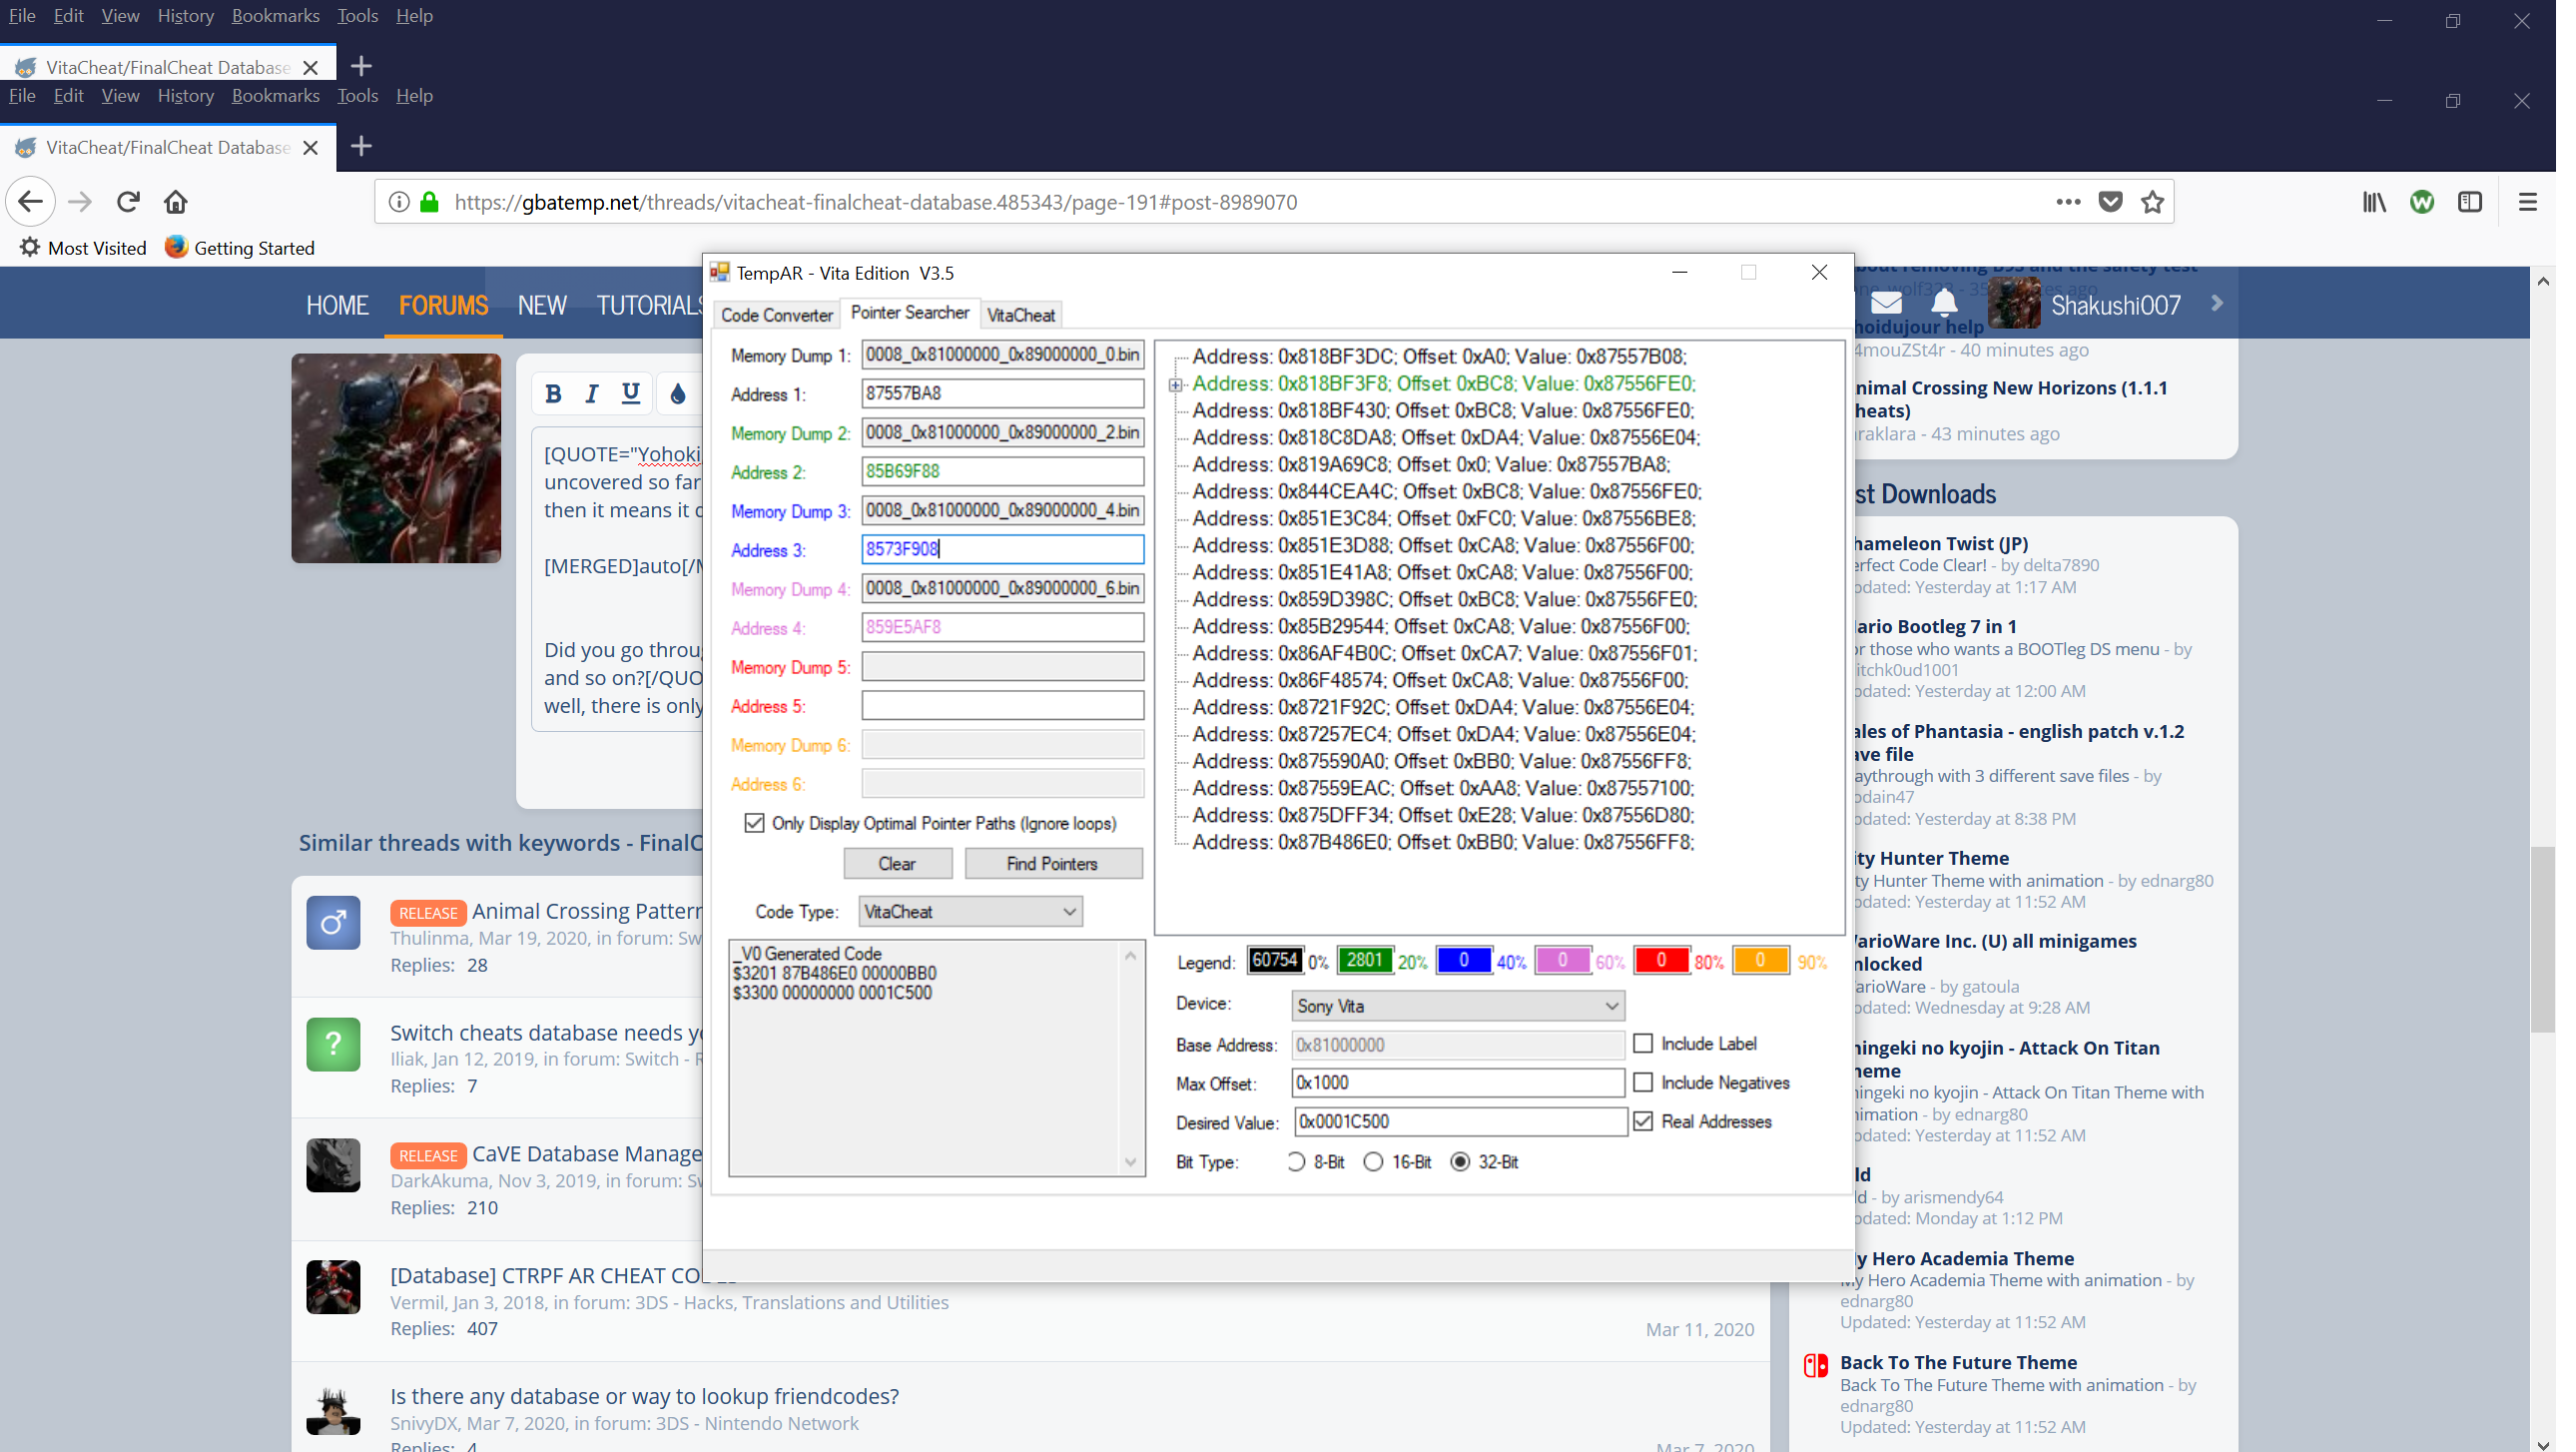Select the 32-Bit radio button
Image resolution: width=2576 pixels, height=1452 pixels.
[1460, 1162]
